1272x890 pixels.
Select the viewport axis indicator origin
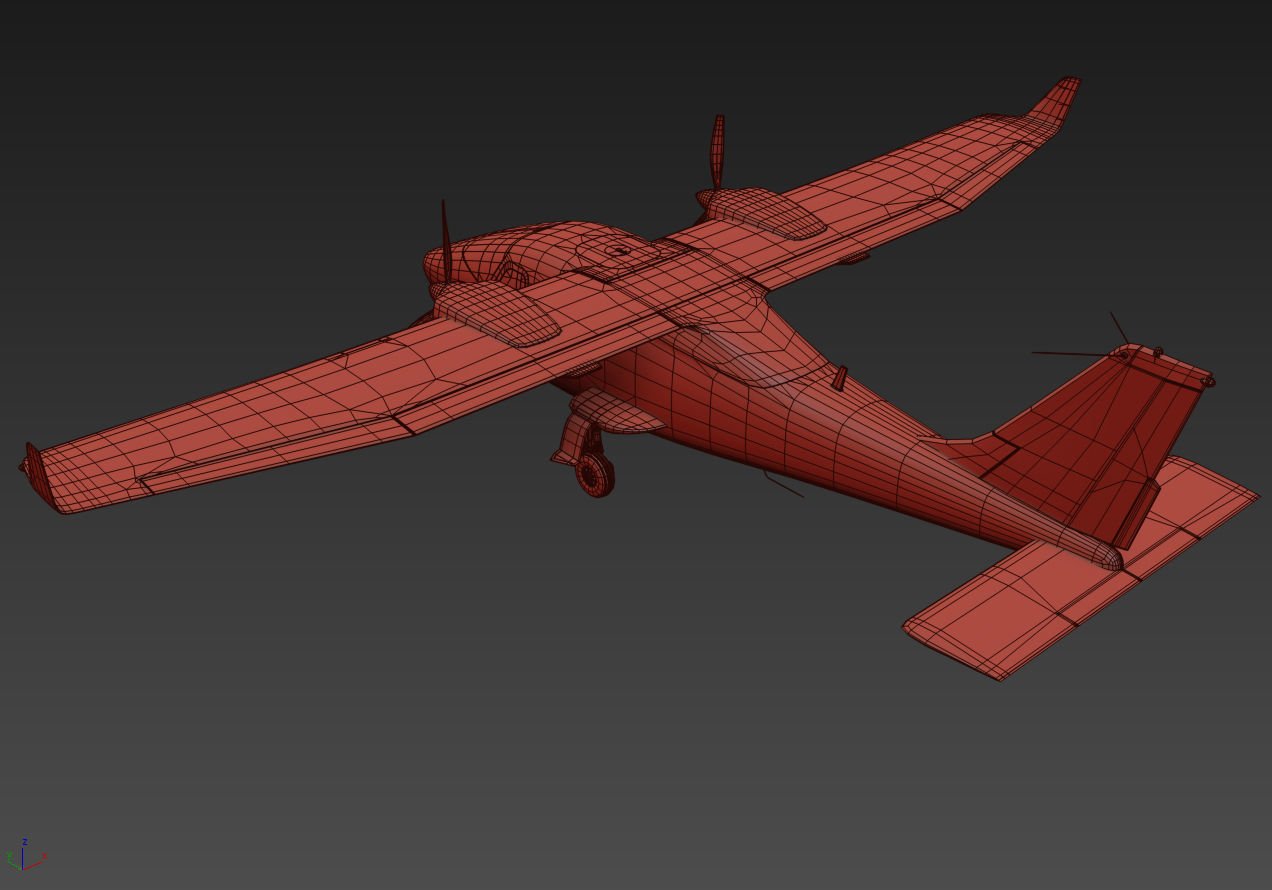point(22,869)
